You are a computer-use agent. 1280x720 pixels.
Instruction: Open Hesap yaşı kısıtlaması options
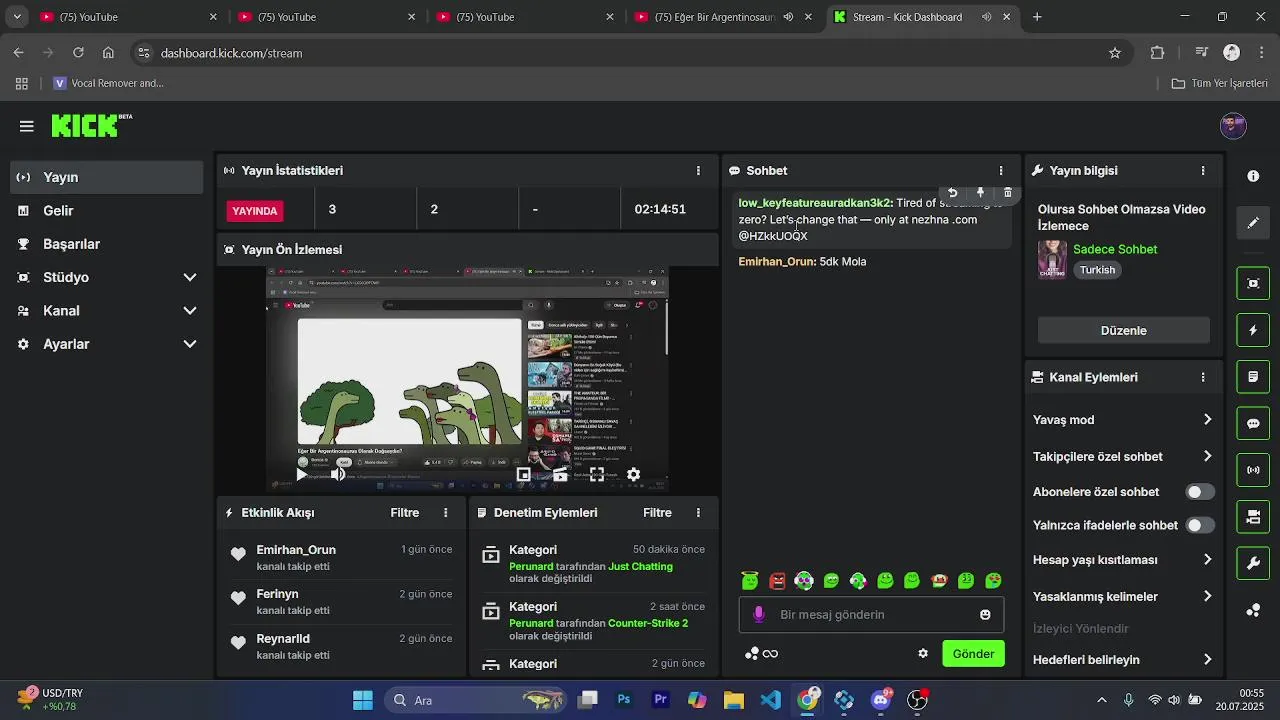(x=1123, y=560)
